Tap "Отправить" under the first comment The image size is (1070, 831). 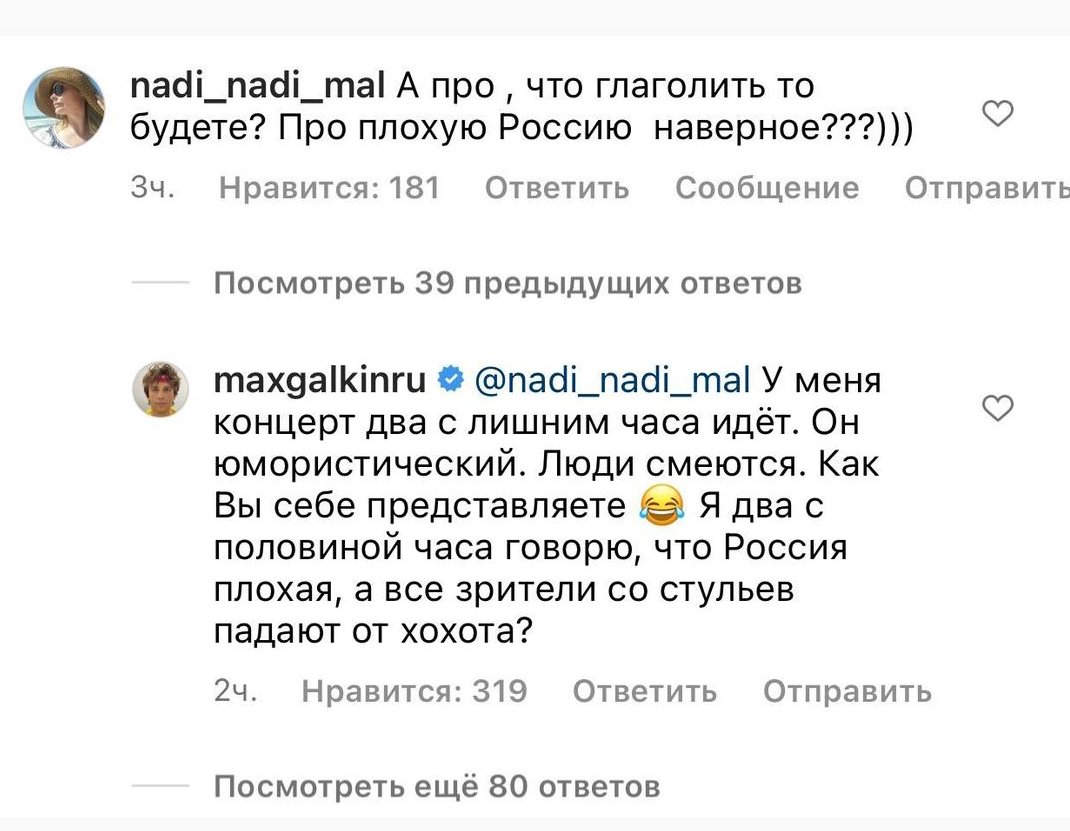pyautogui.click(x=986, y=188)
